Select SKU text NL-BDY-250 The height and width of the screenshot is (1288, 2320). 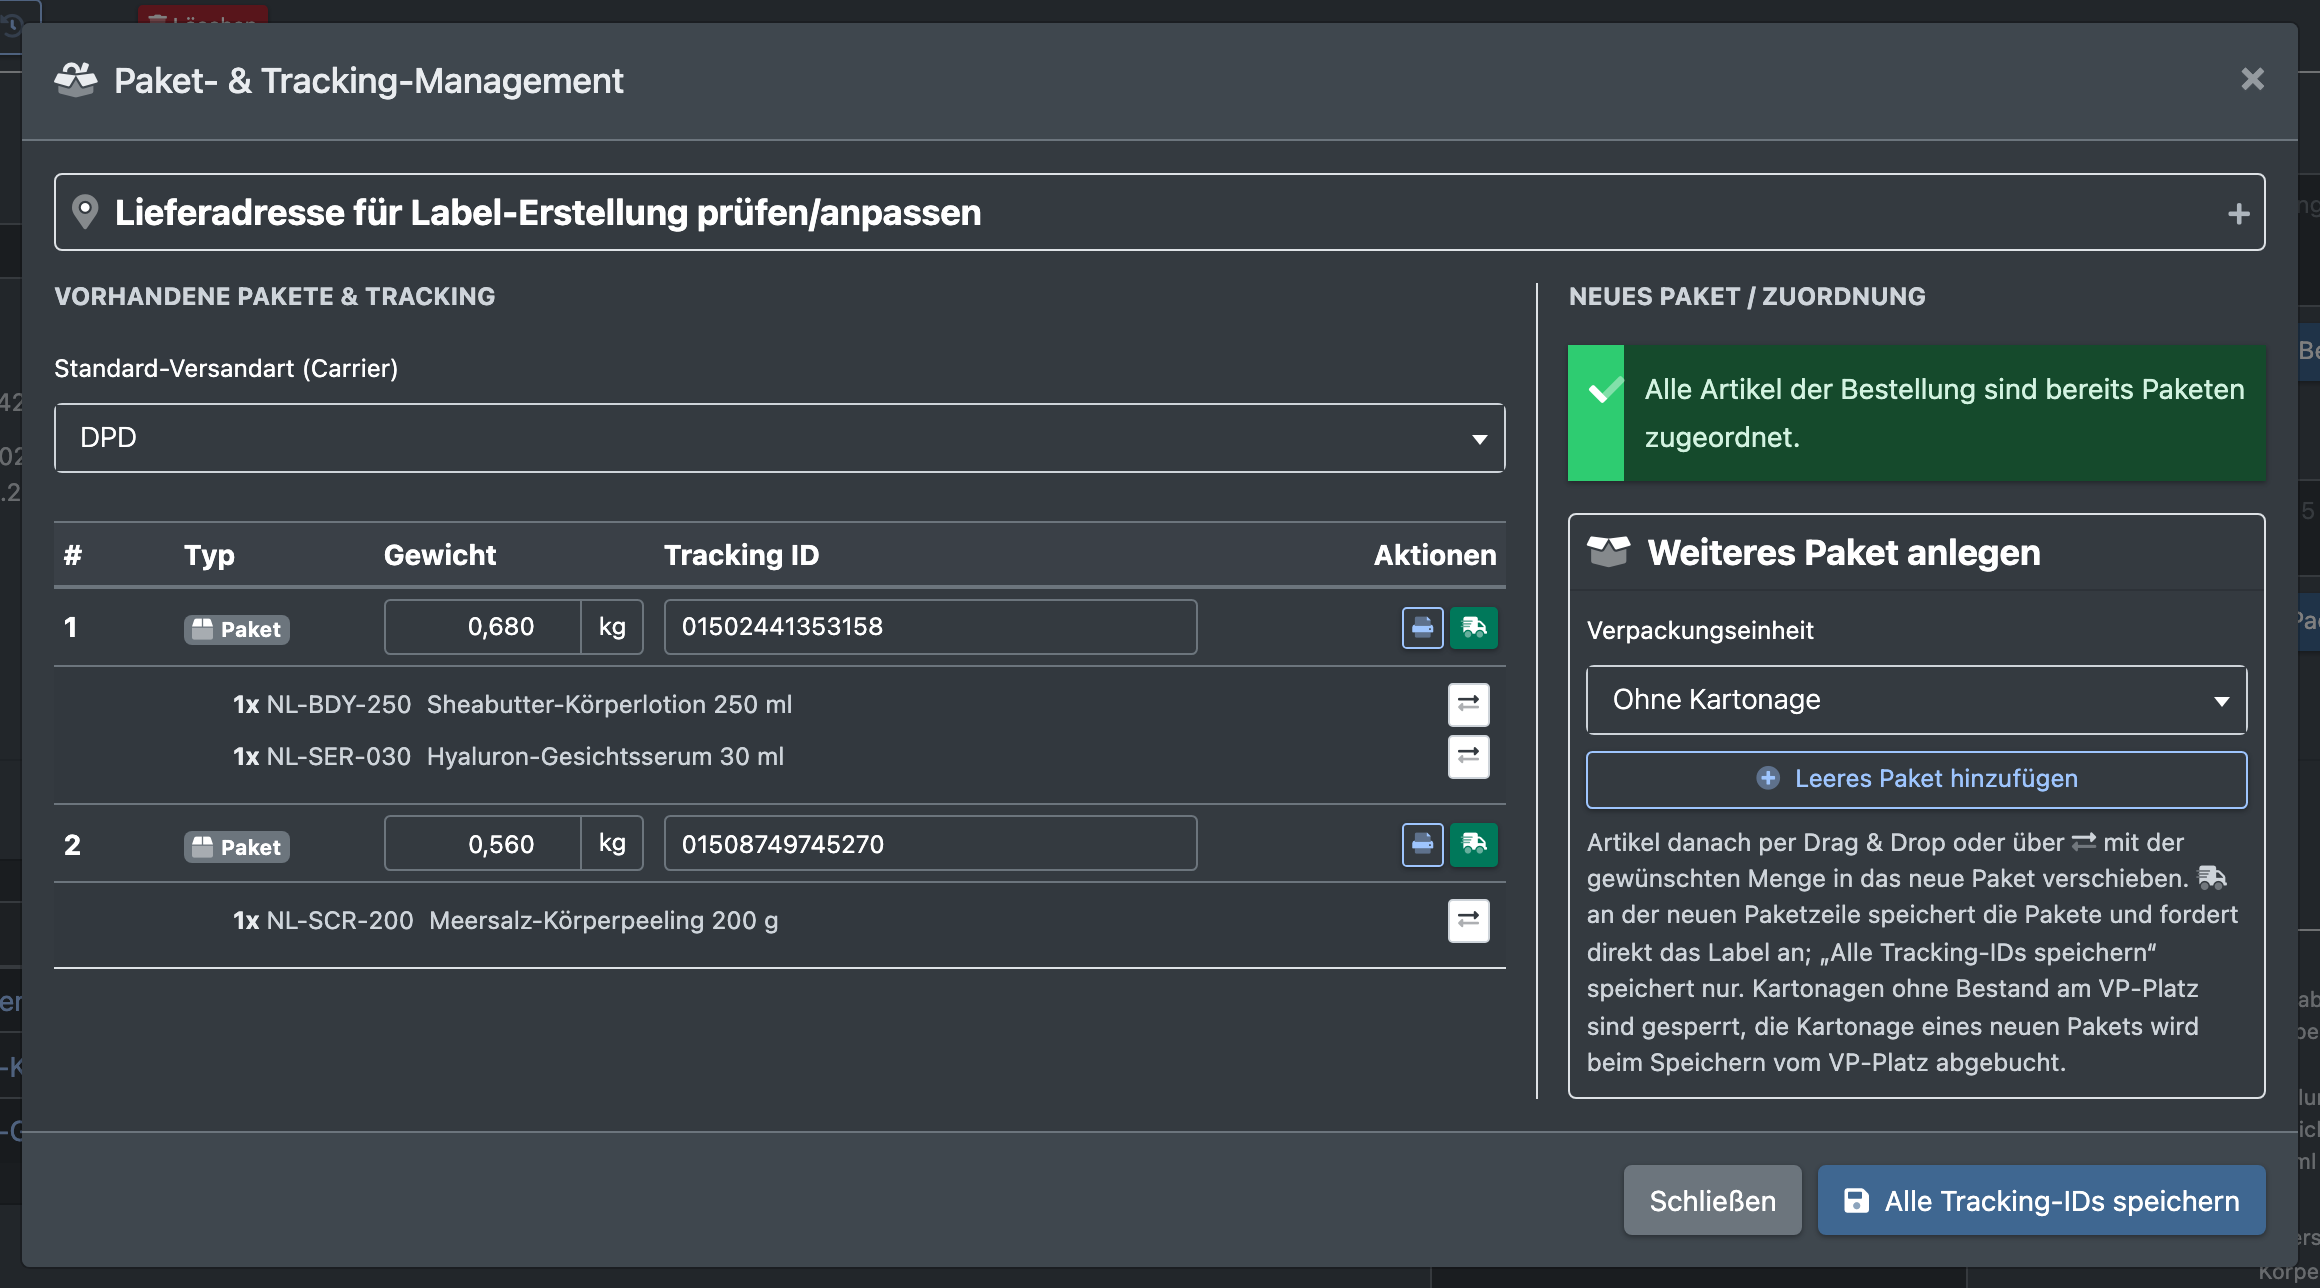(x=338, y=704)
